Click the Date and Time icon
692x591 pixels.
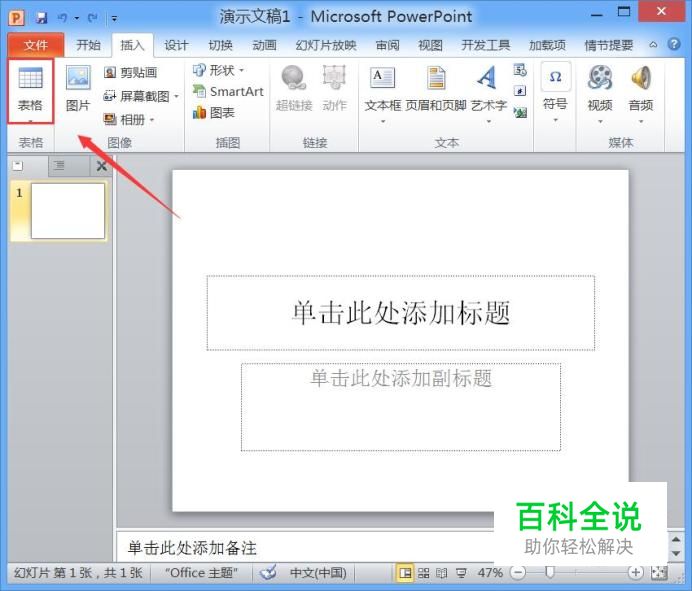[x=520, y=70]
